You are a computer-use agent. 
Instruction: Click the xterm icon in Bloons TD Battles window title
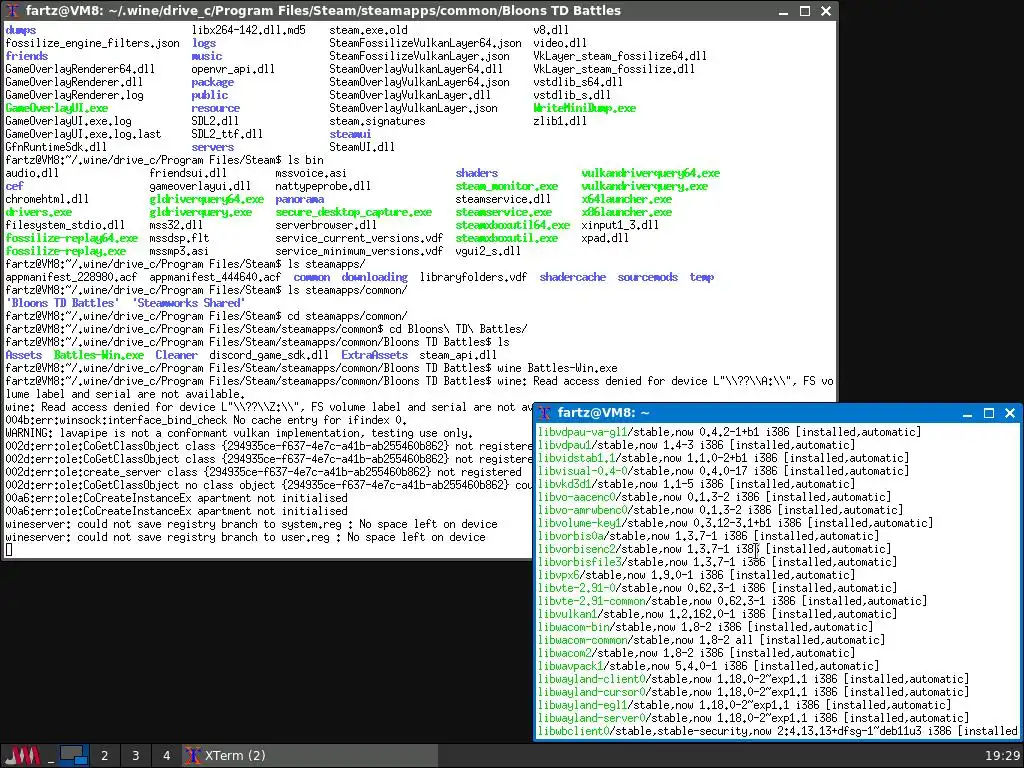(12, 10)
